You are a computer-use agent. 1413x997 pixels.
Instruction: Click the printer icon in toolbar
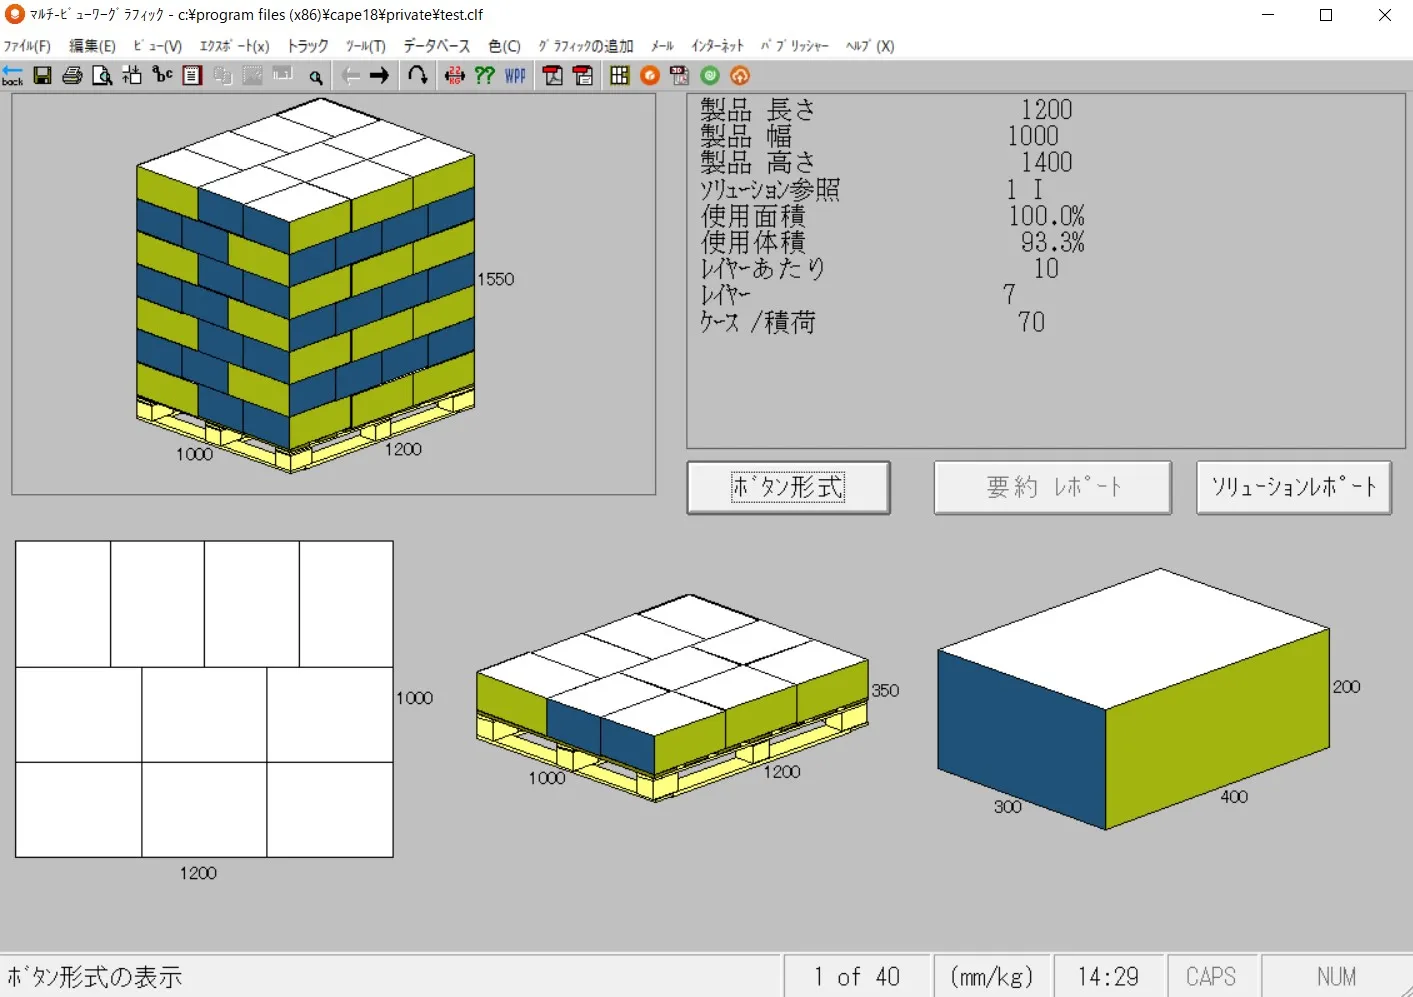tap(72, 76)
